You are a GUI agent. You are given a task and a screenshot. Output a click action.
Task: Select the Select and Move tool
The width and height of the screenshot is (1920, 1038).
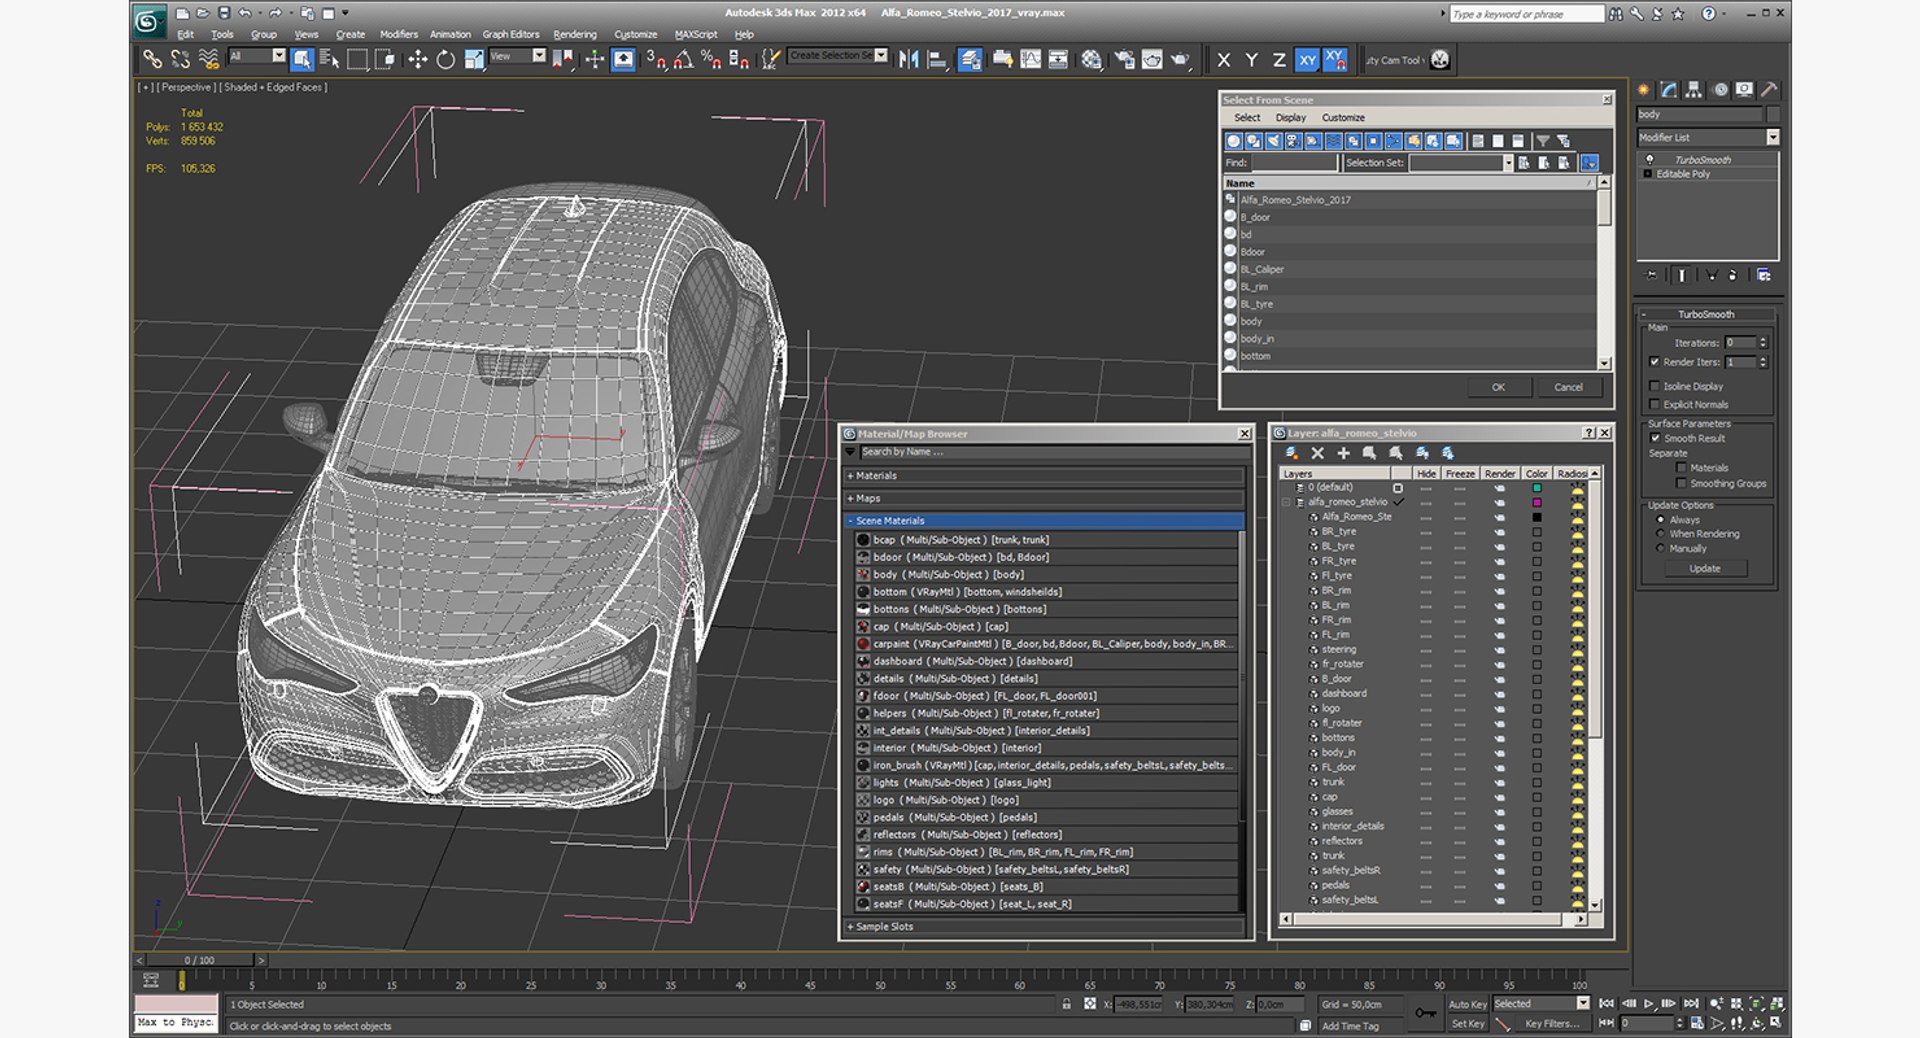[417, 60]
